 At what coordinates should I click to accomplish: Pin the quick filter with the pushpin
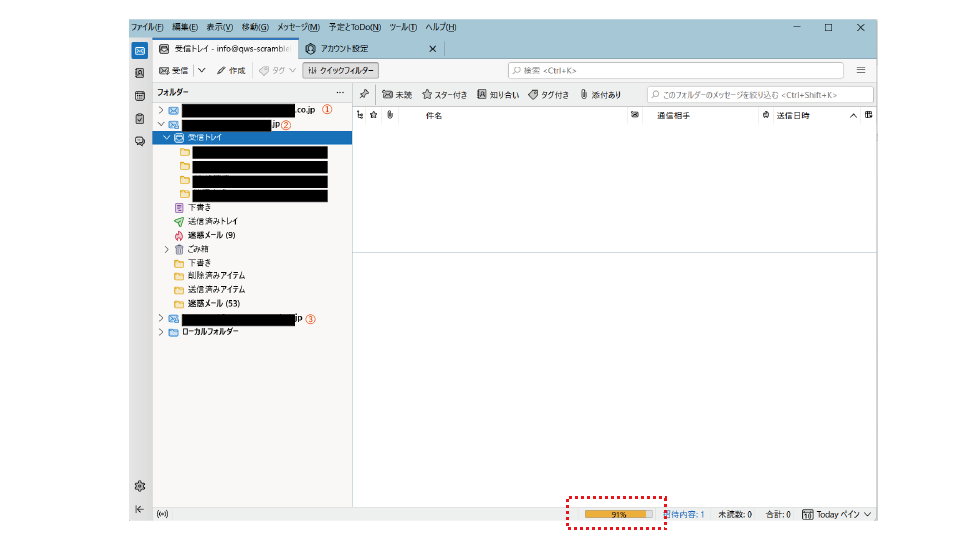[x=364, y=95]
